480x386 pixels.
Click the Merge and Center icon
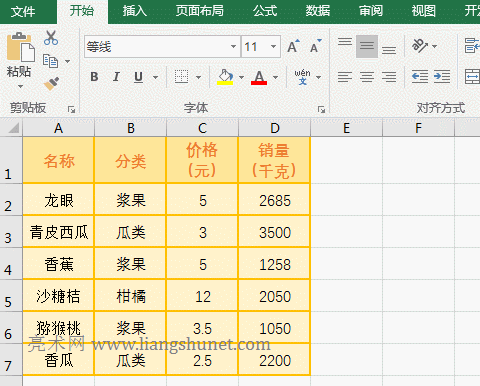pos(472,77)
